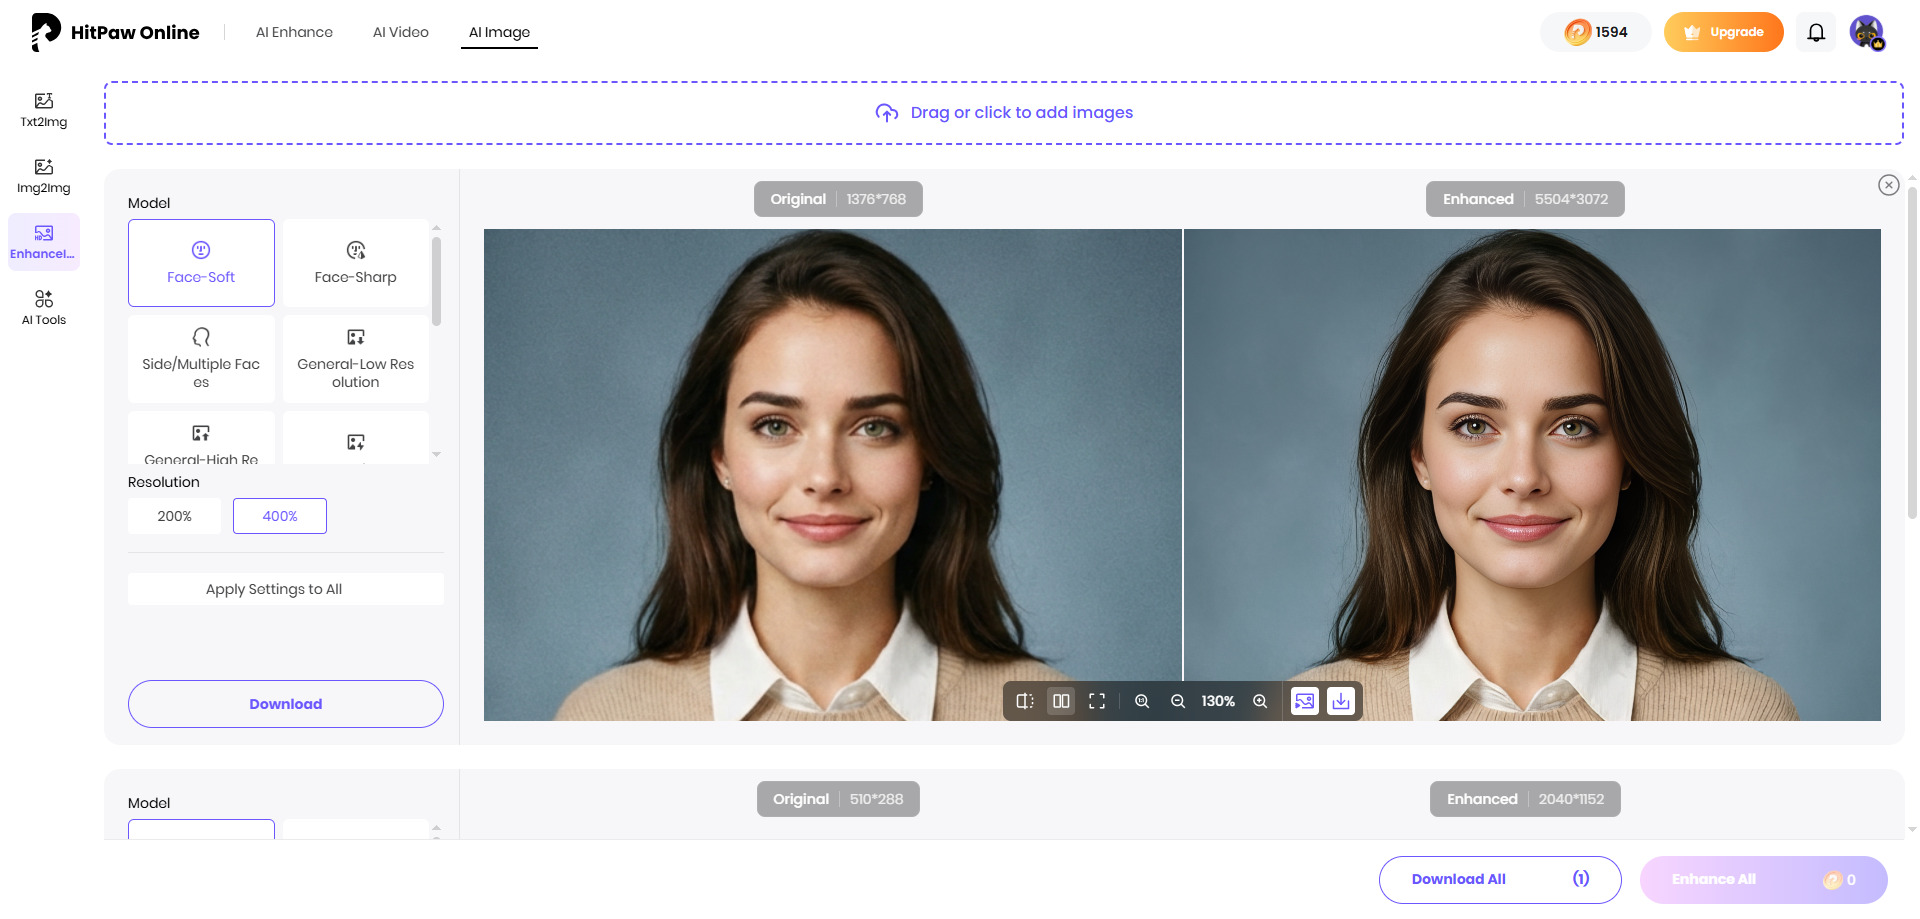Open the Txt2Img tool in sidebar
Image resolution: width=1920 pixels, height=919 pixels.
click(44, 110)
